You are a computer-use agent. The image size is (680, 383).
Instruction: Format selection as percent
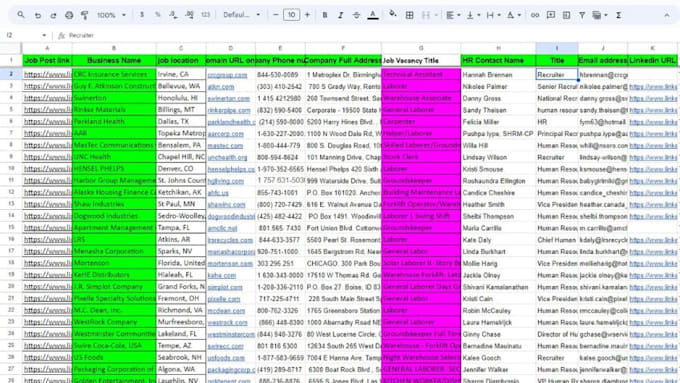point(157,15)
